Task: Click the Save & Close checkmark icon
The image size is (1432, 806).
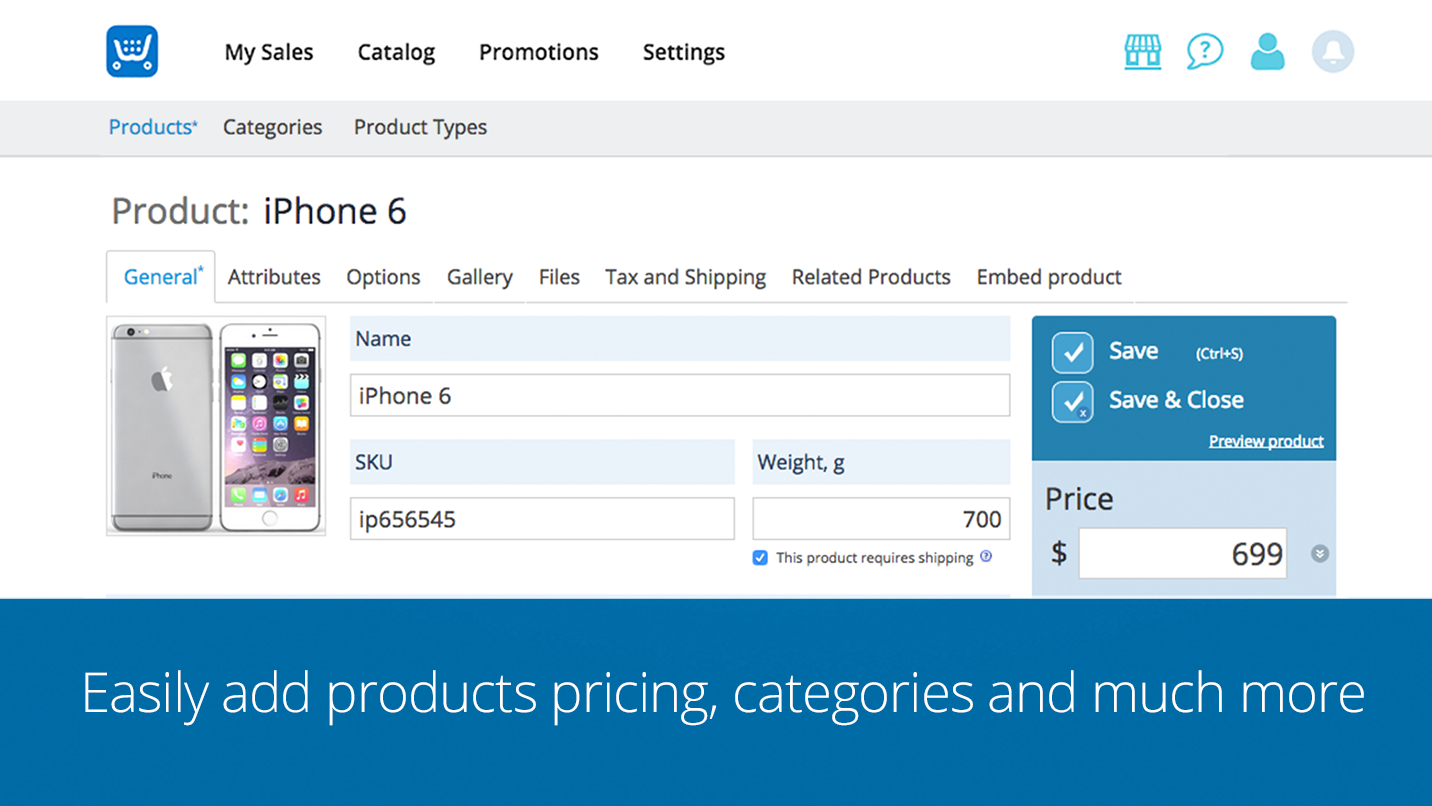Action: 1072,400
